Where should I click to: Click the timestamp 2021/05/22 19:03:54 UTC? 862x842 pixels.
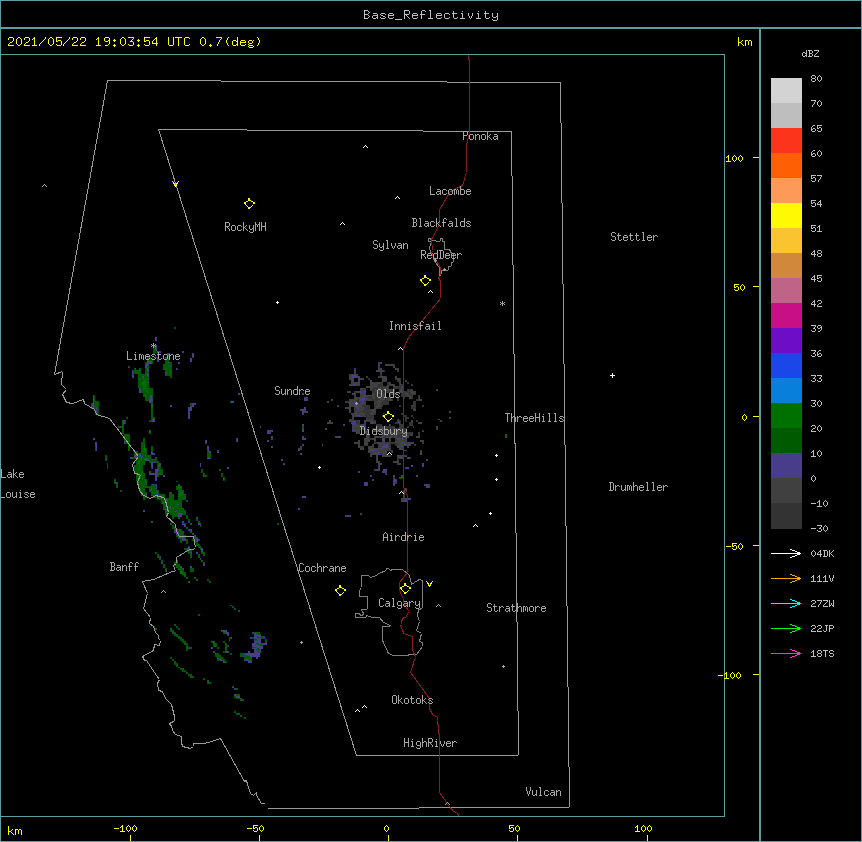(99, 42)
